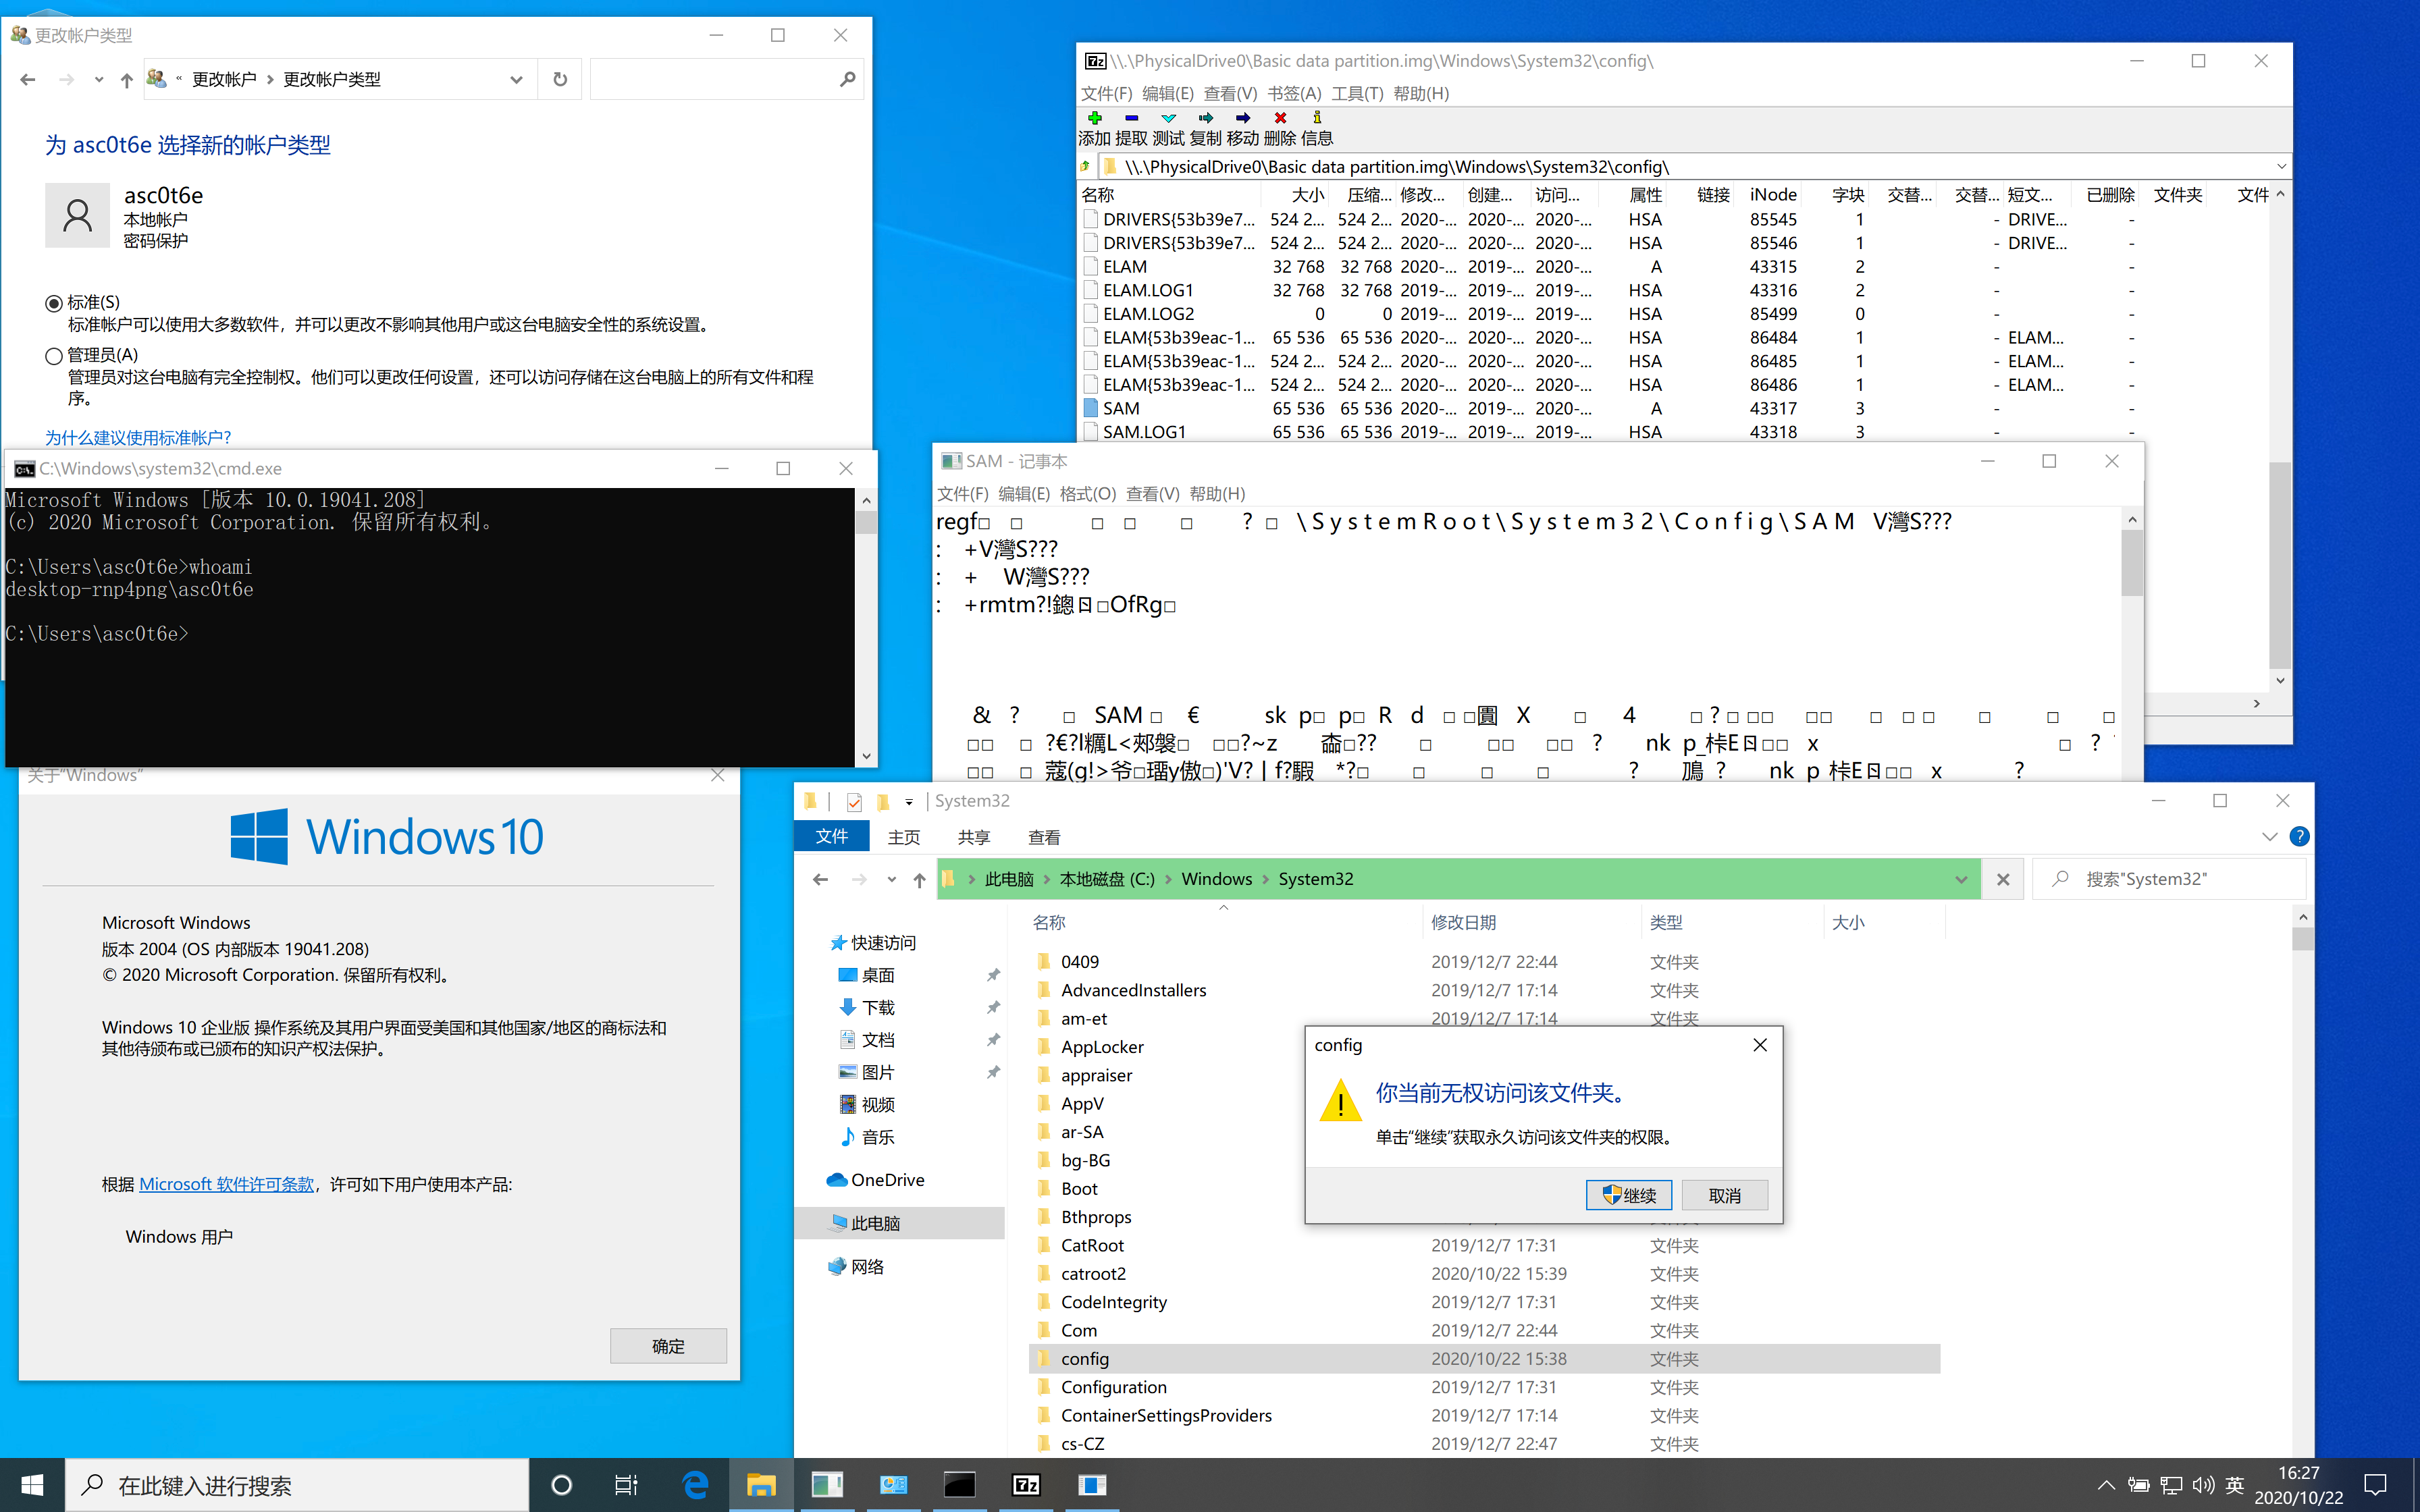The height and width of the screenshot is (1512, 2420).
Task: Expand the Explorer ribbon chevron
Action: 2268,836
